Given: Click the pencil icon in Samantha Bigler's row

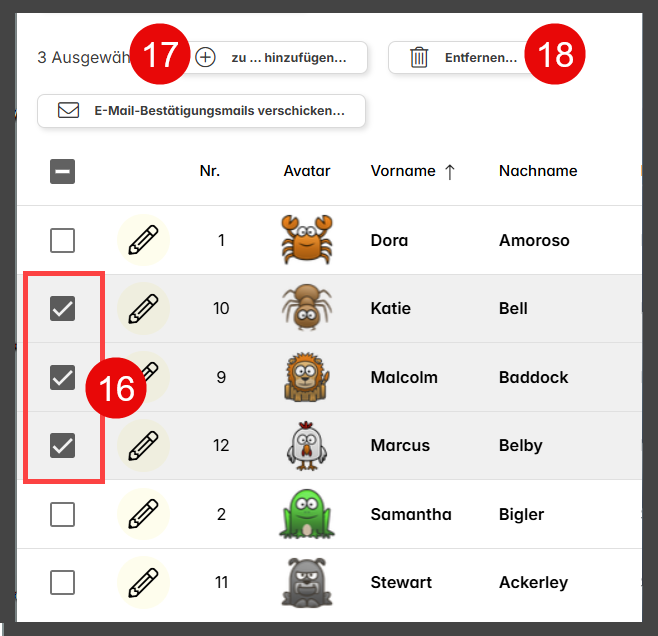Looking at the screenshot, I should click(143, 513).
